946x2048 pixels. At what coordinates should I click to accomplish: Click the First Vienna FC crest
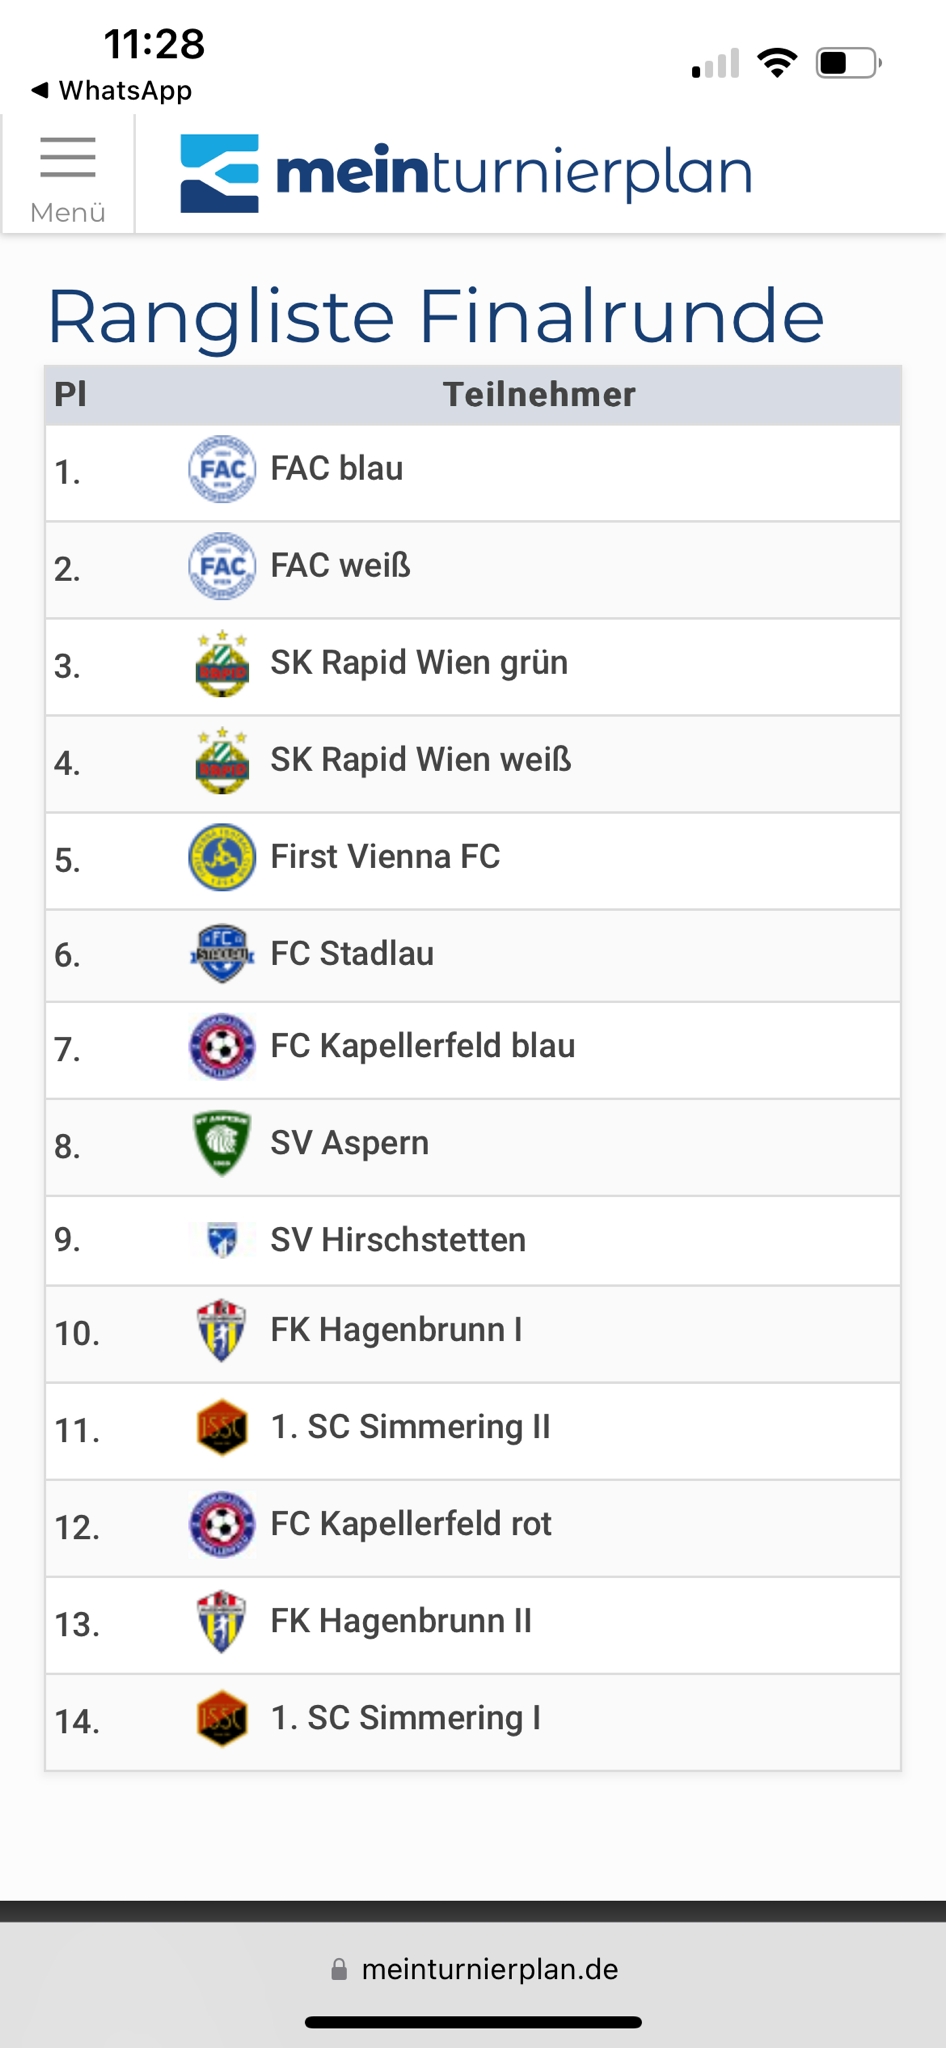(222, 857)
